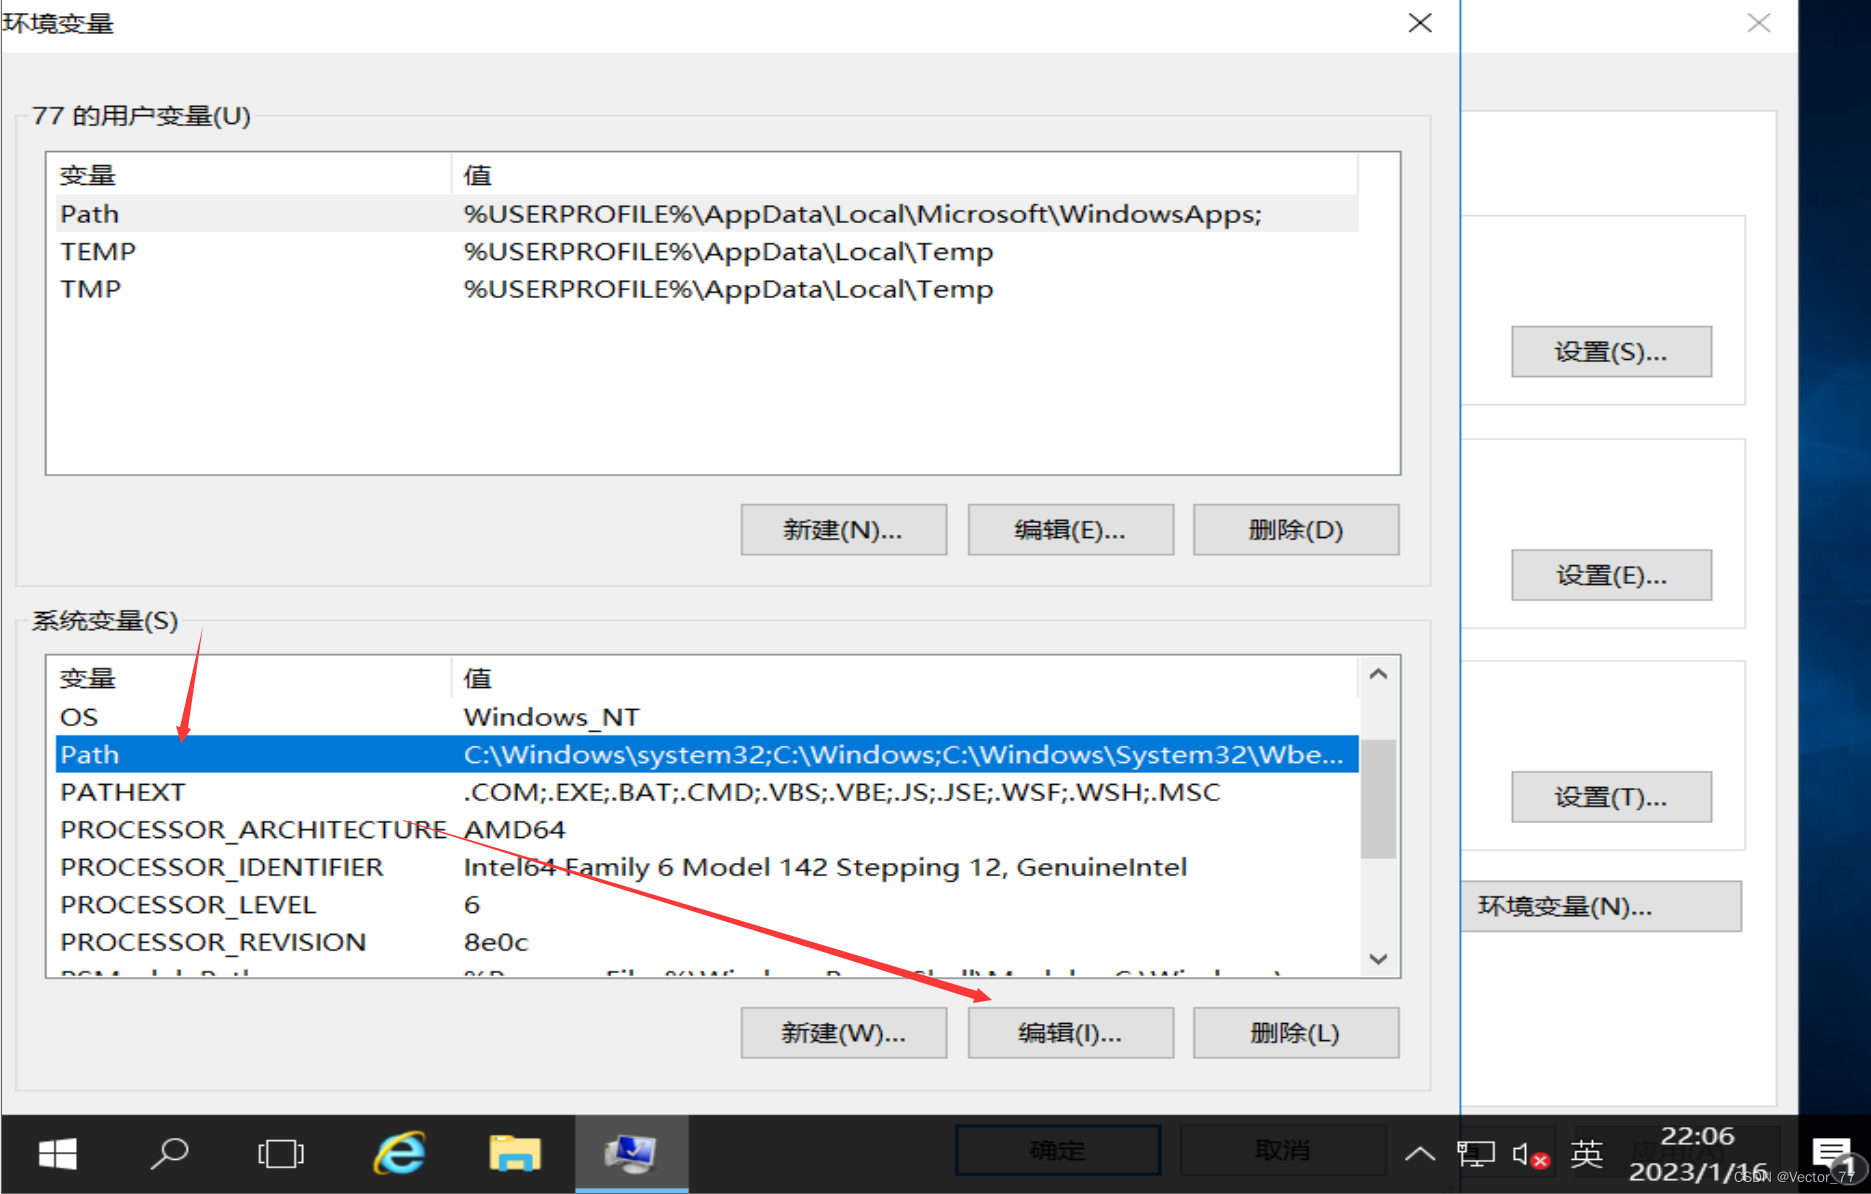The width and height of the screenshot is (1871, 1194).
Task: Click AMD64 value cell
Action: pos(514,829)
